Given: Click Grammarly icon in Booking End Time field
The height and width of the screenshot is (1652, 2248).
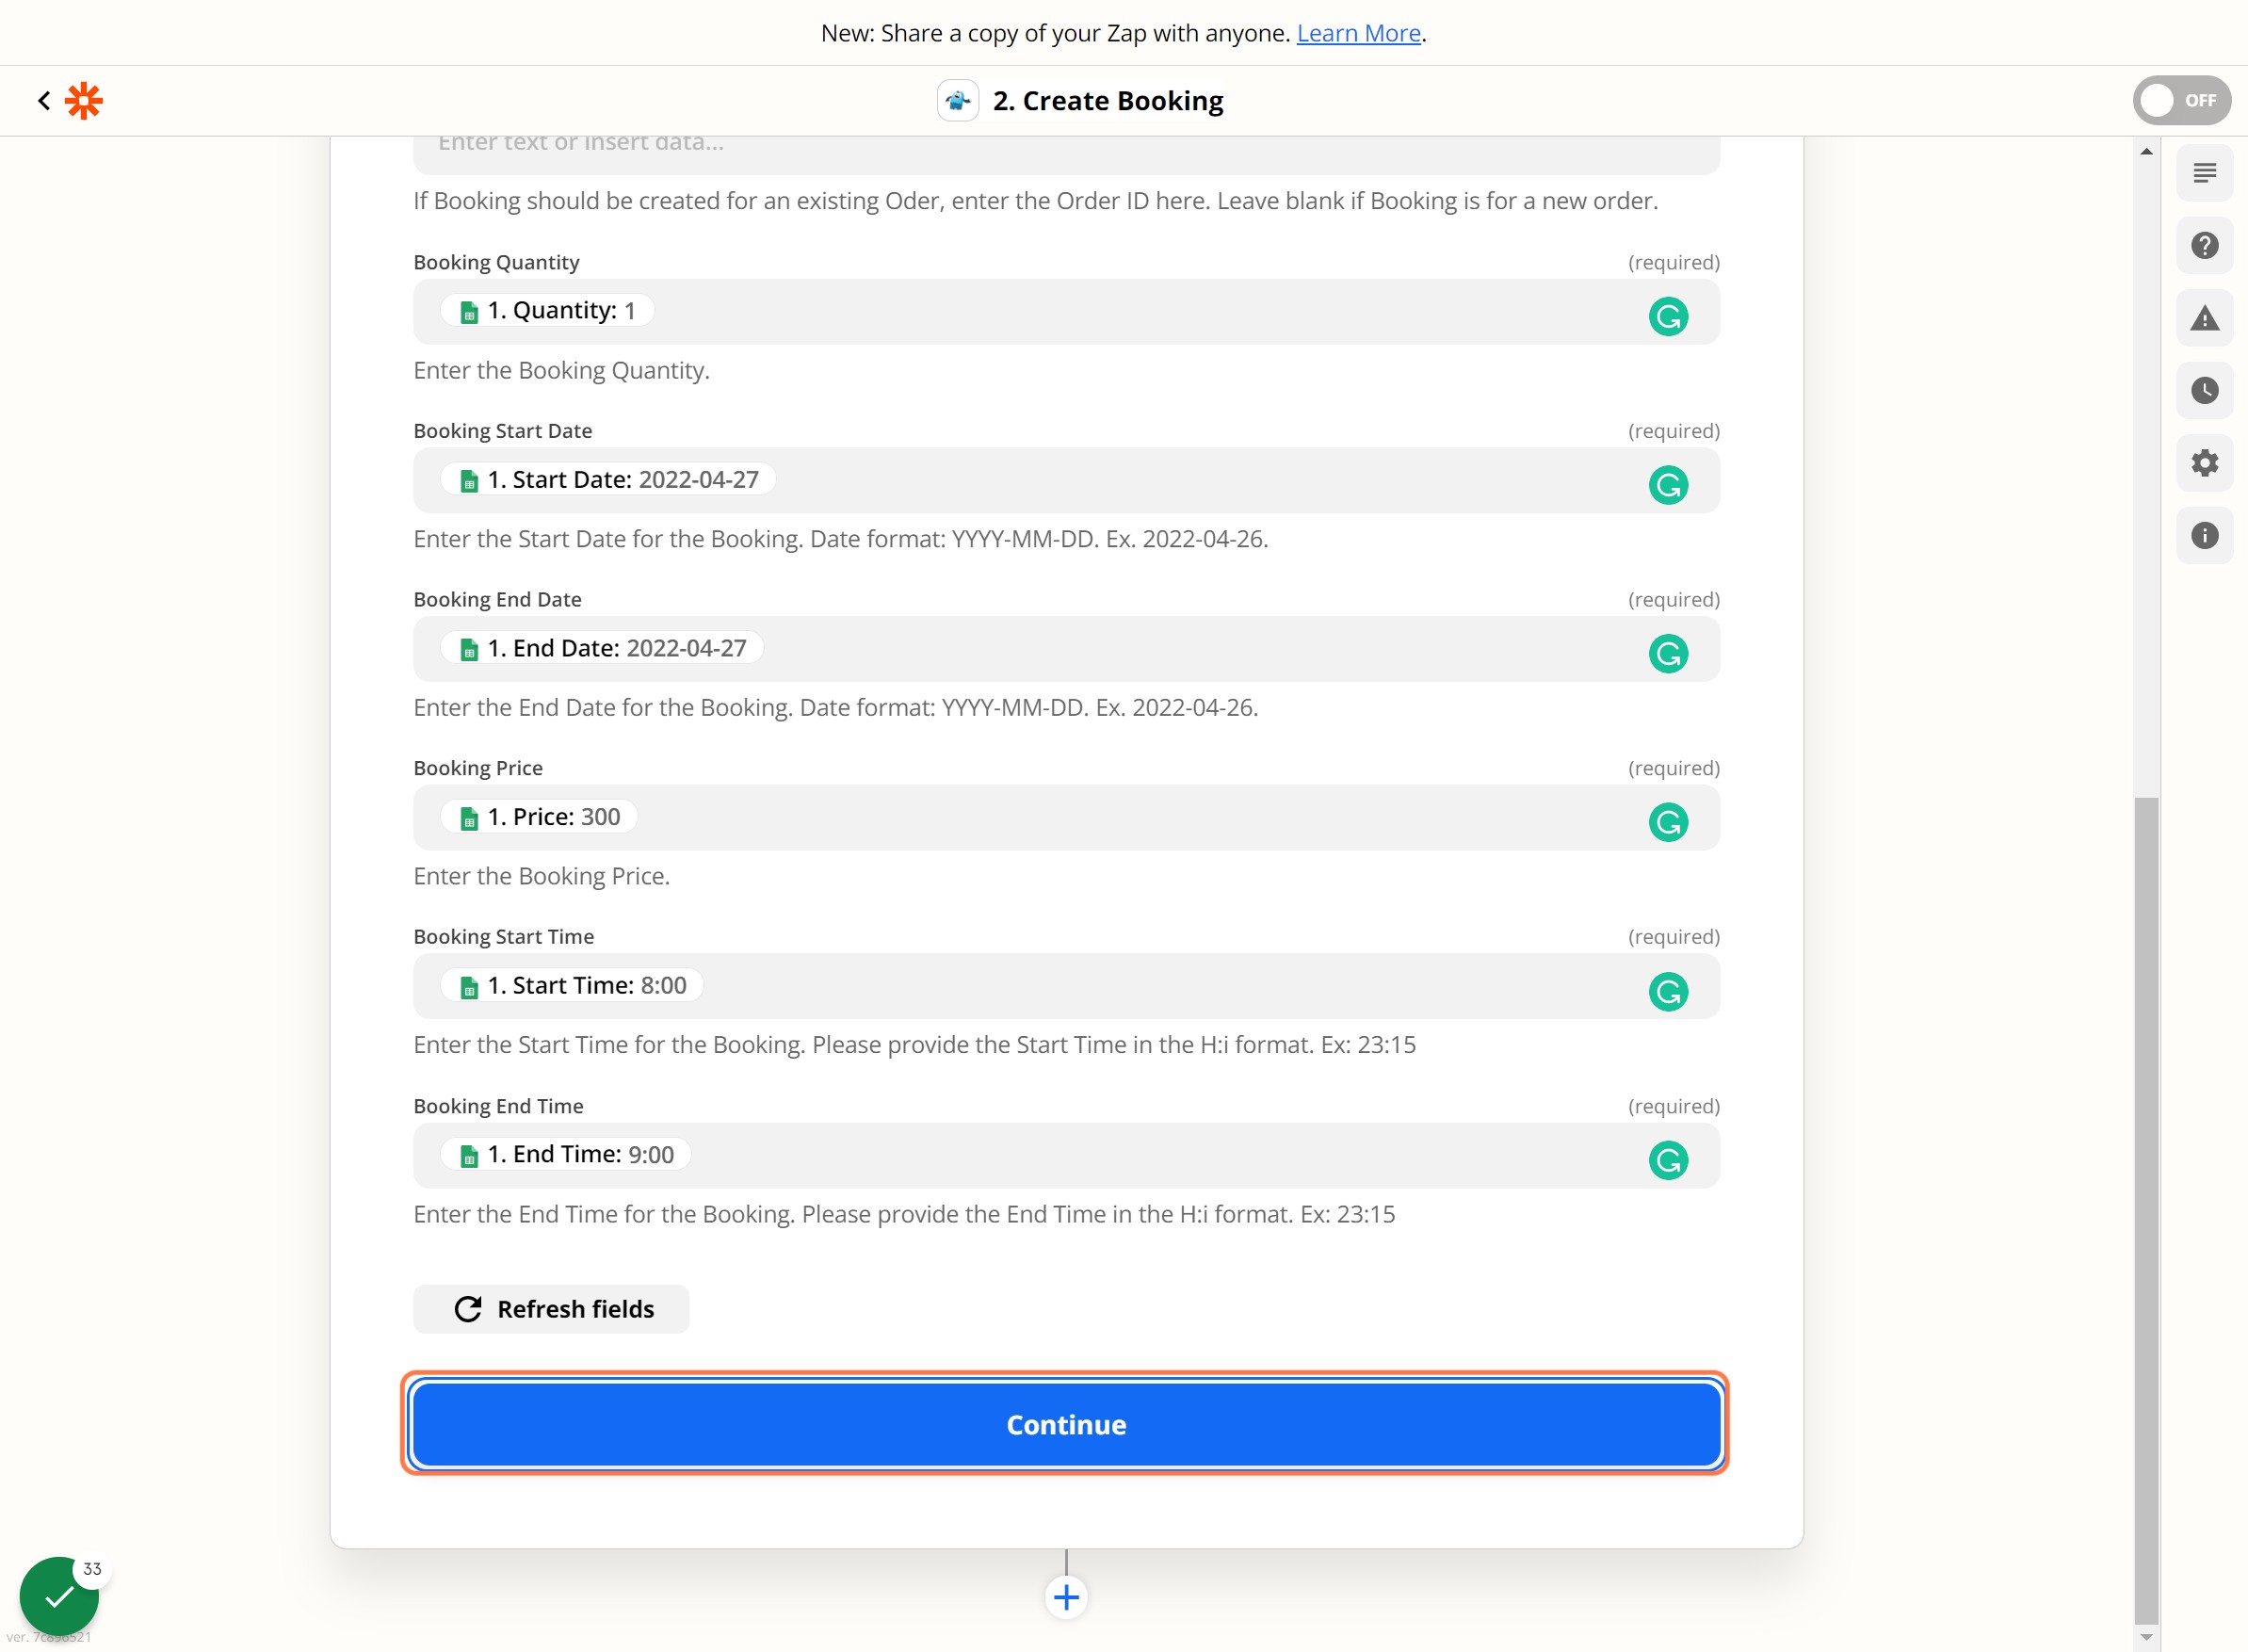Looking at the screenshot, I should (x=1667, y=1160).
